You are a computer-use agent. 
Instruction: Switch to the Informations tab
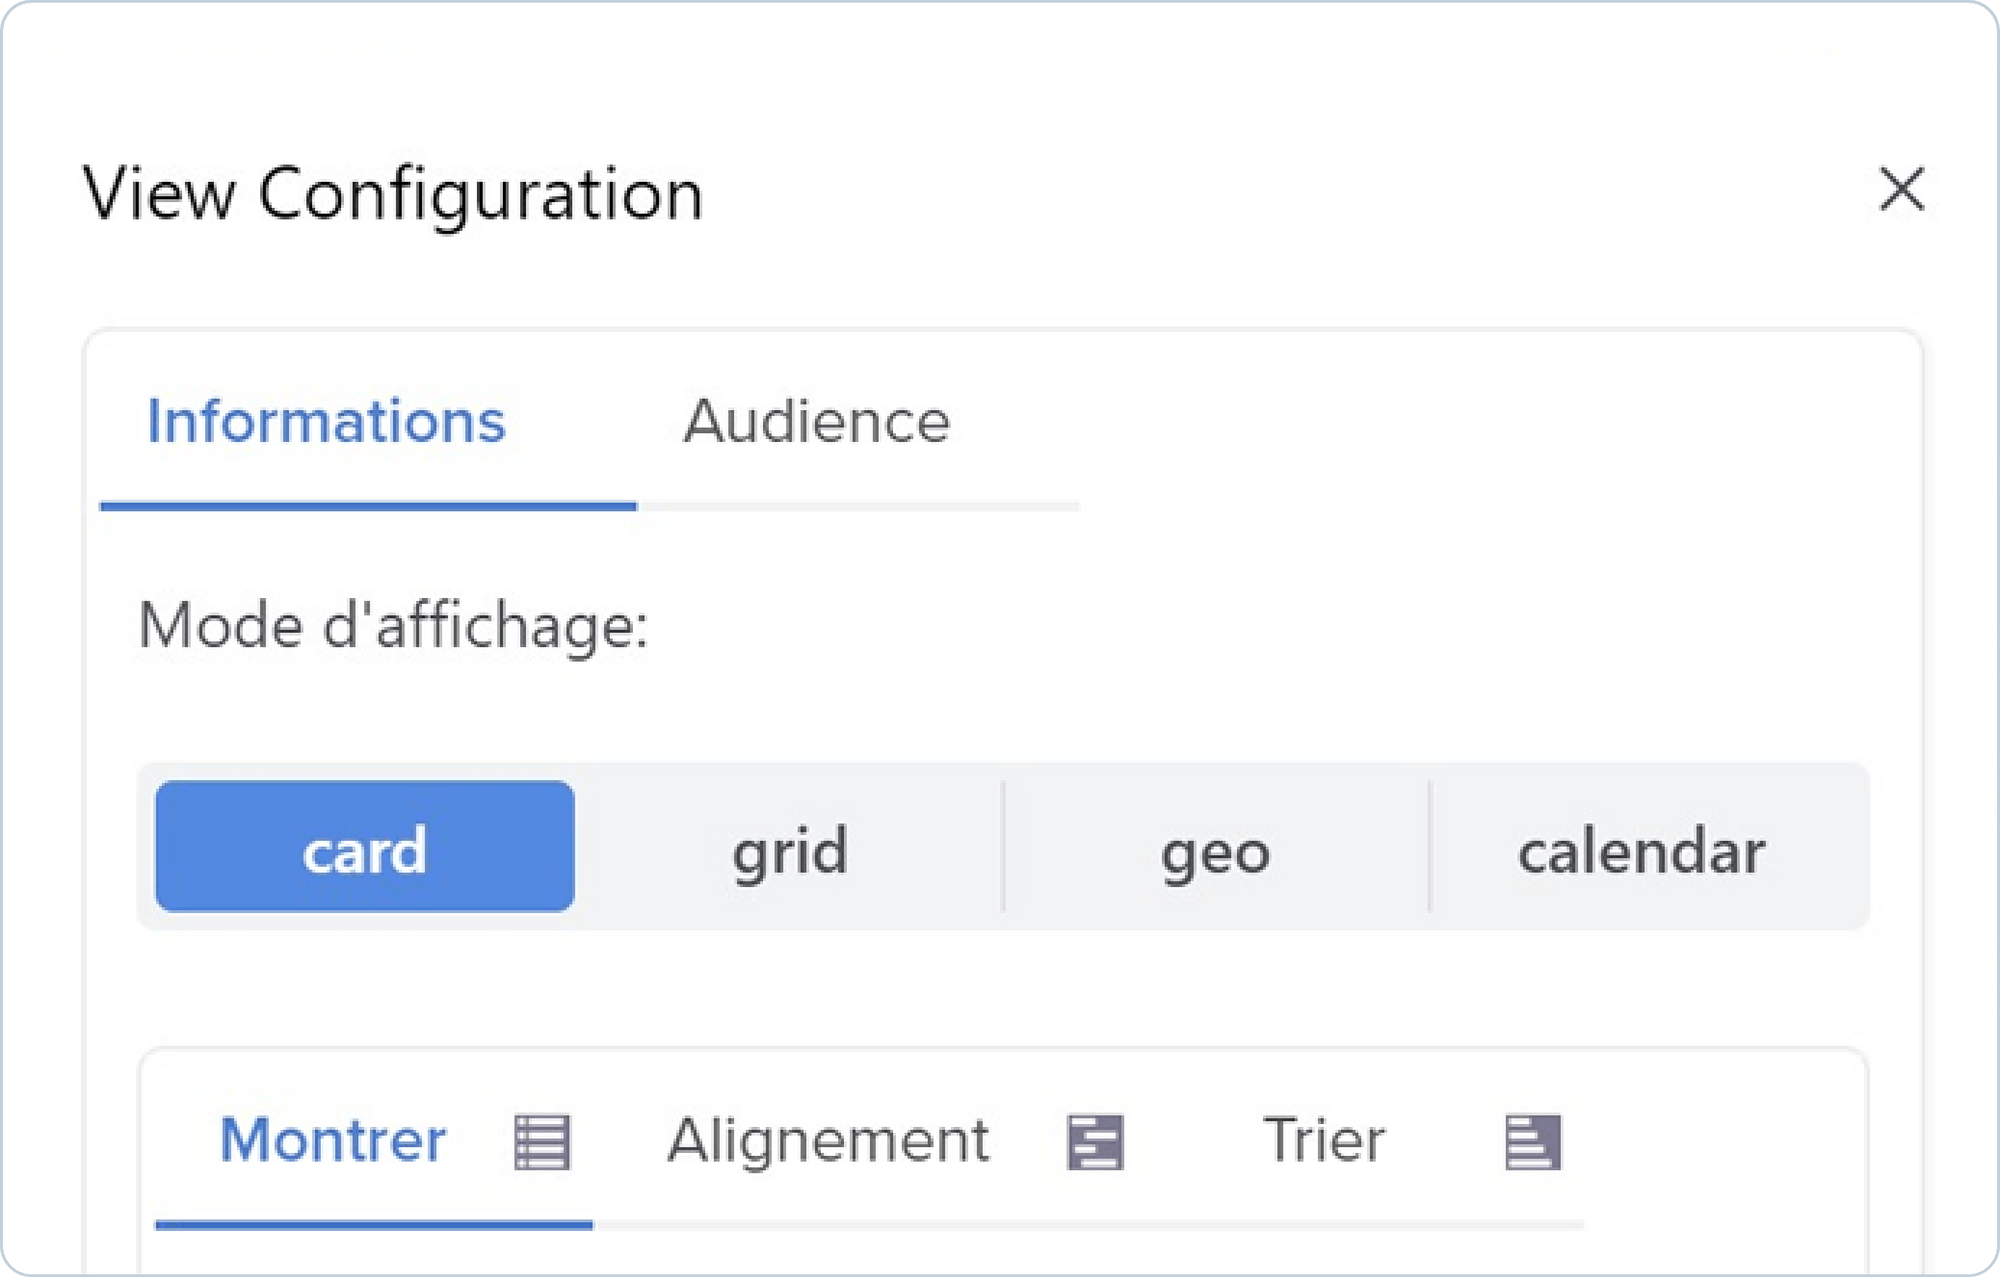click(x=326, y=421)
